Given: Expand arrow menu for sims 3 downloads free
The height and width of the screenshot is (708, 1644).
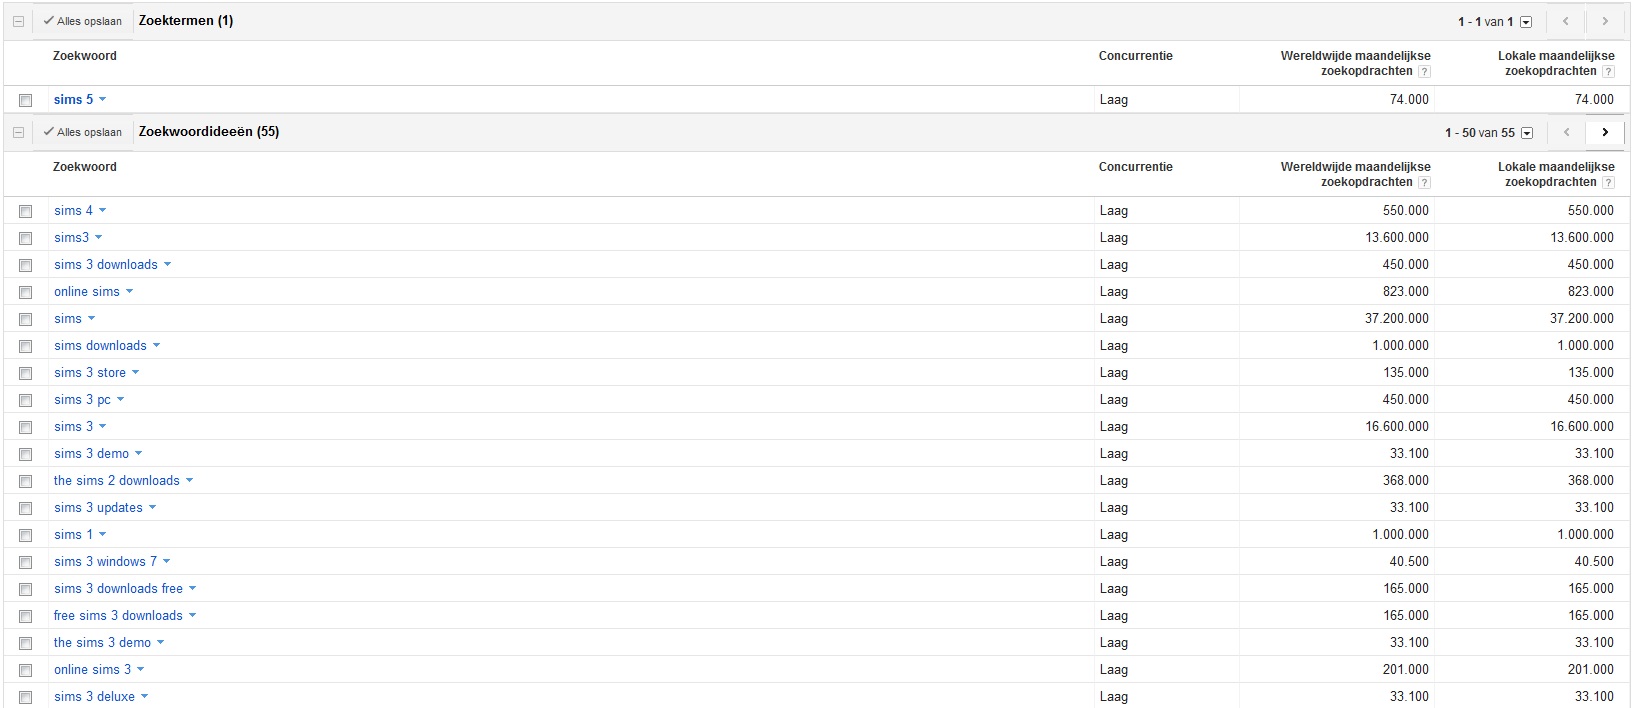Looking at the screenshot, I should point(192,589).
